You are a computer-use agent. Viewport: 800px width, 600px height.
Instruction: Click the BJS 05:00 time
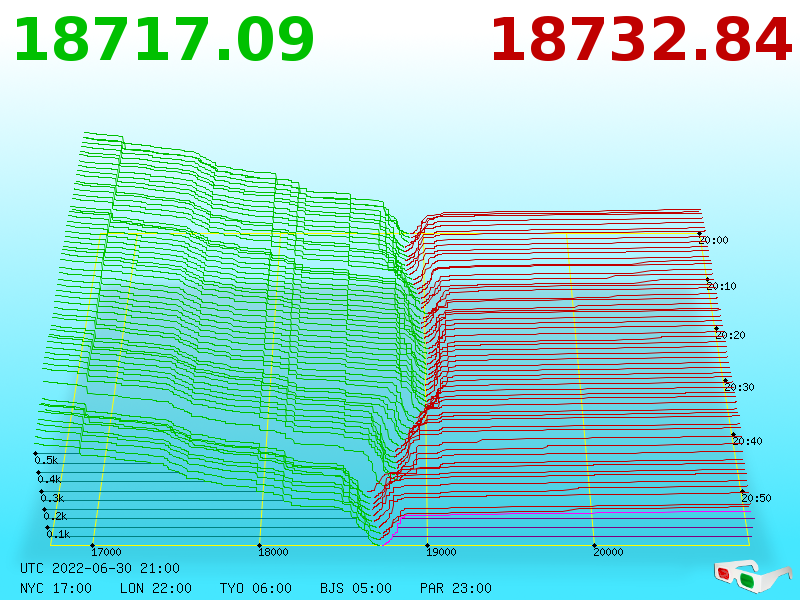tap(356, 588)
